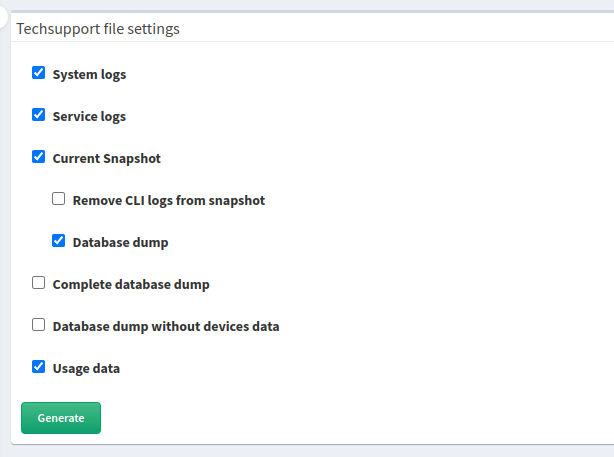This screenshot has width=614, height=457.
Task: Click 'Database dump without devices data' label
Action: coord(166,326)
